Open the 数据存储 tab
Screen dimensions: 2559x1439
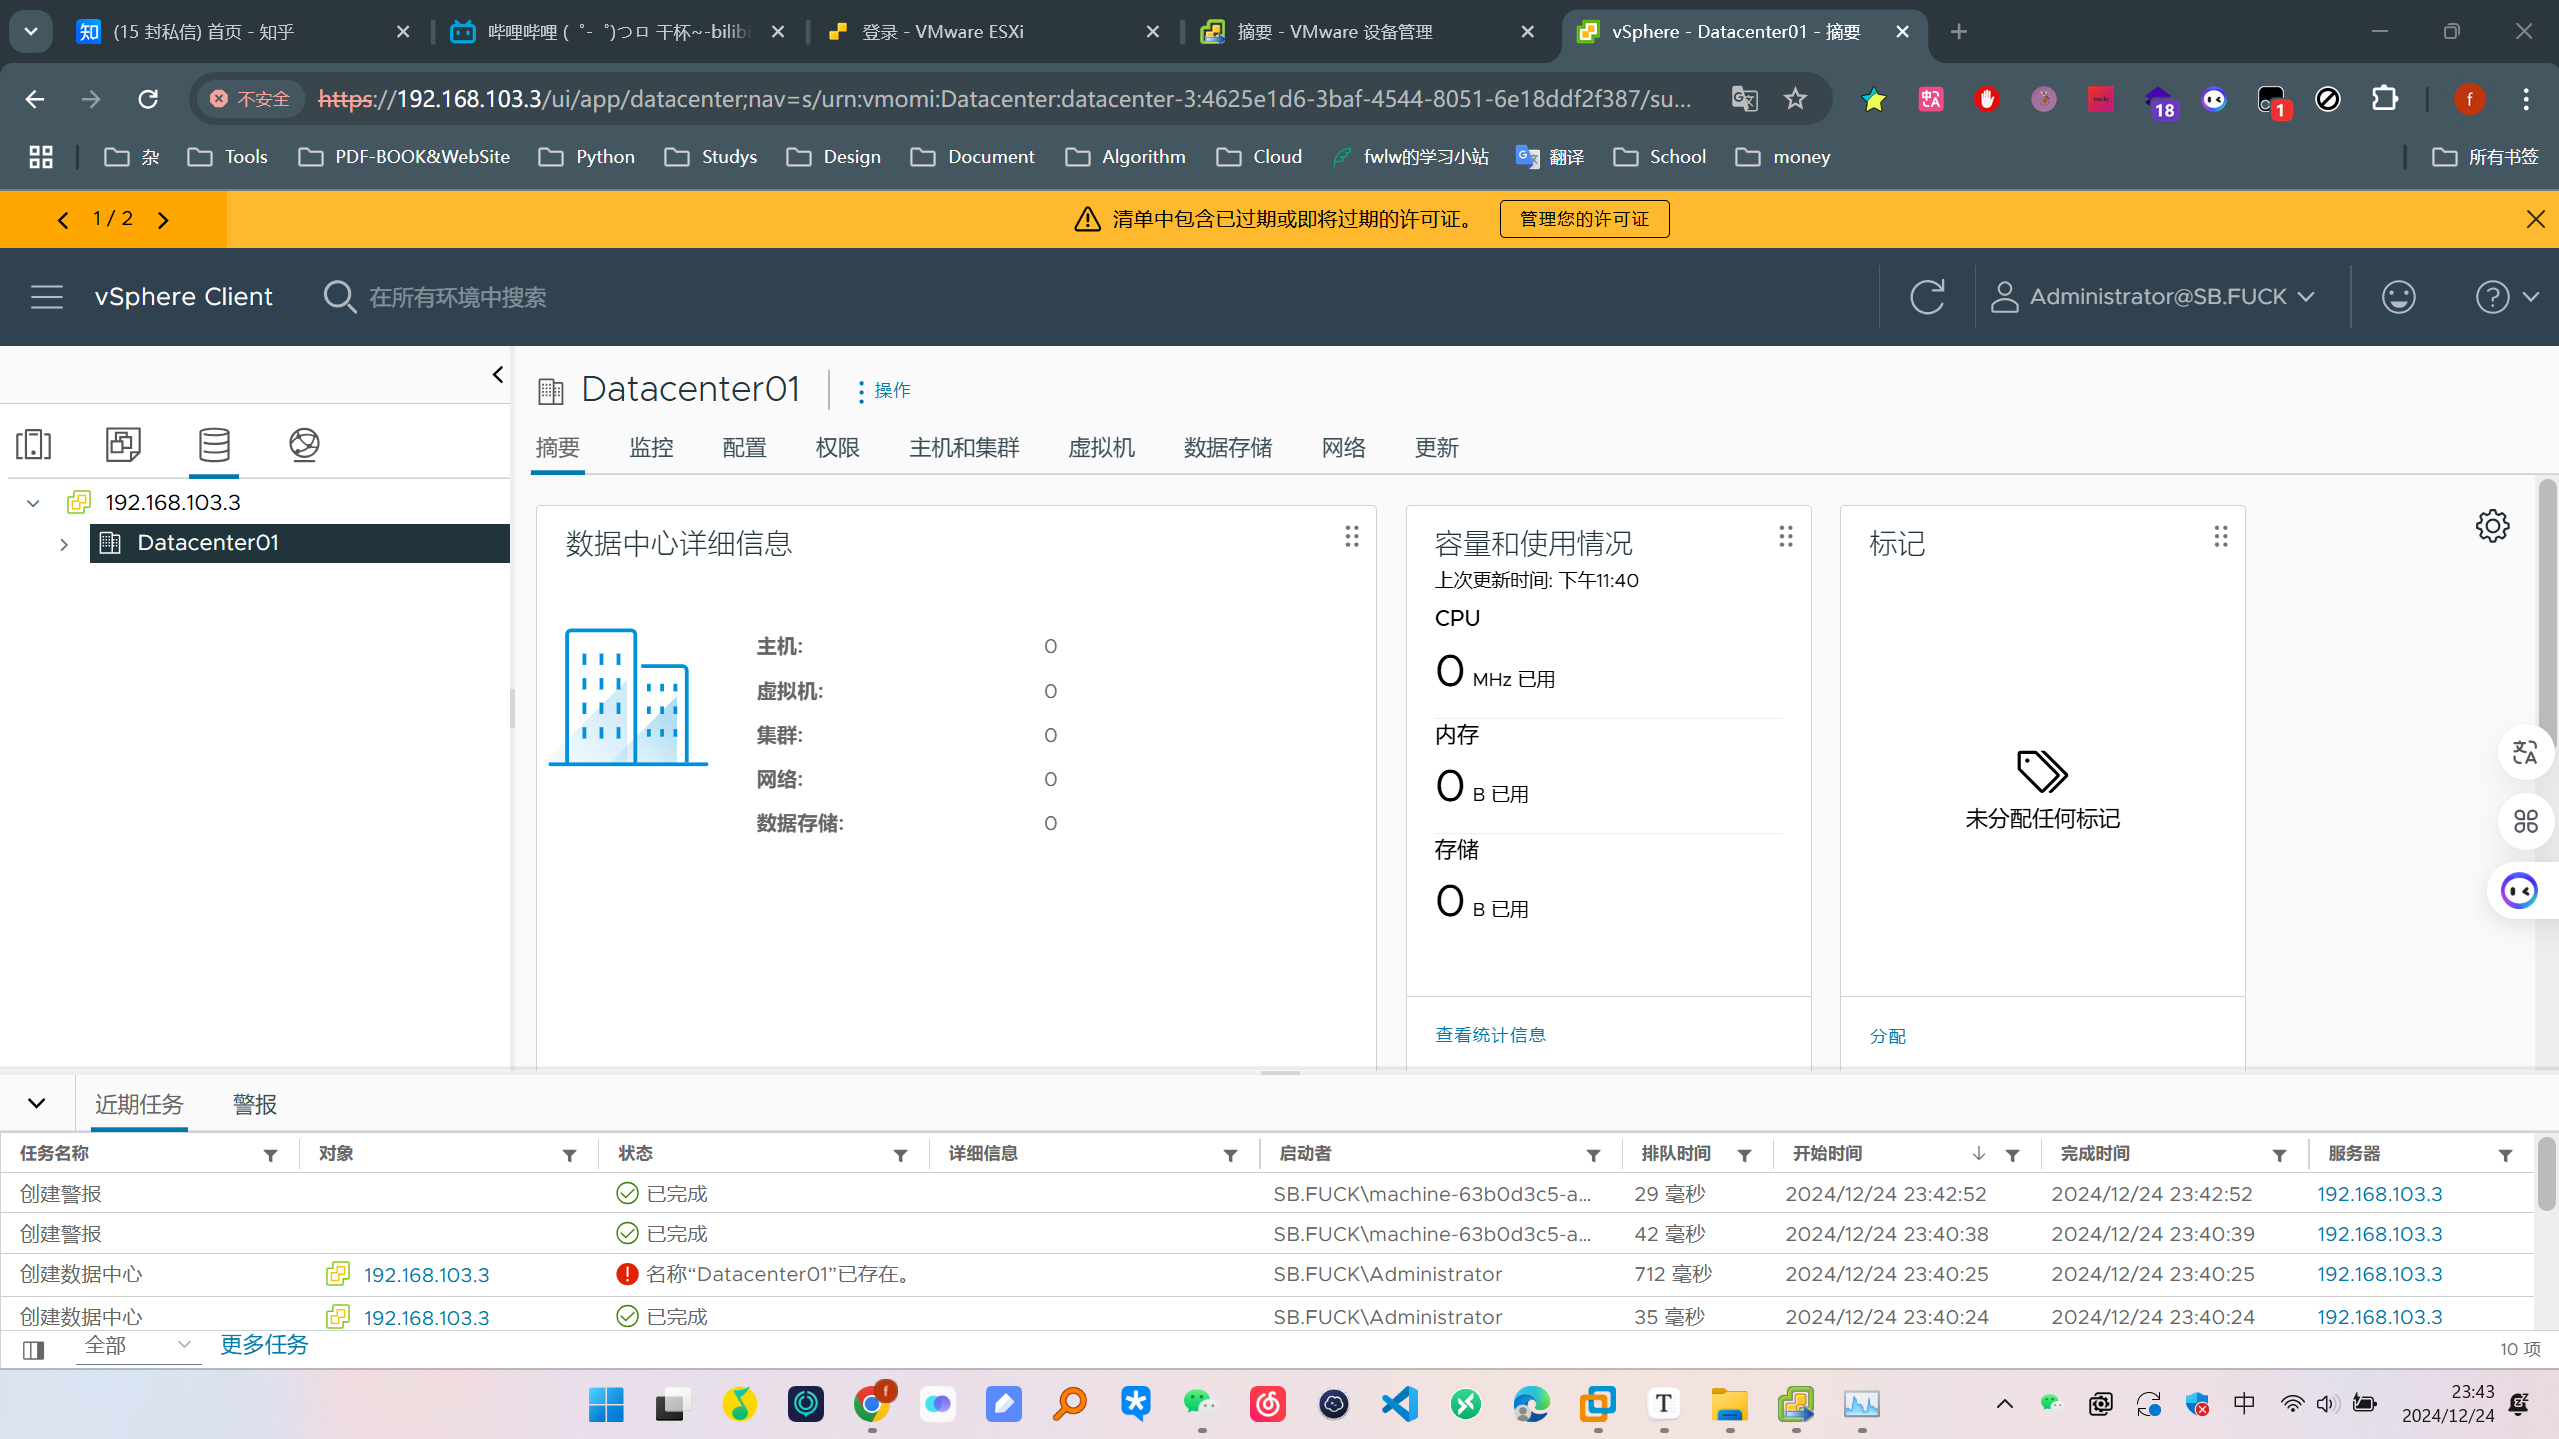click(1227, 448)
